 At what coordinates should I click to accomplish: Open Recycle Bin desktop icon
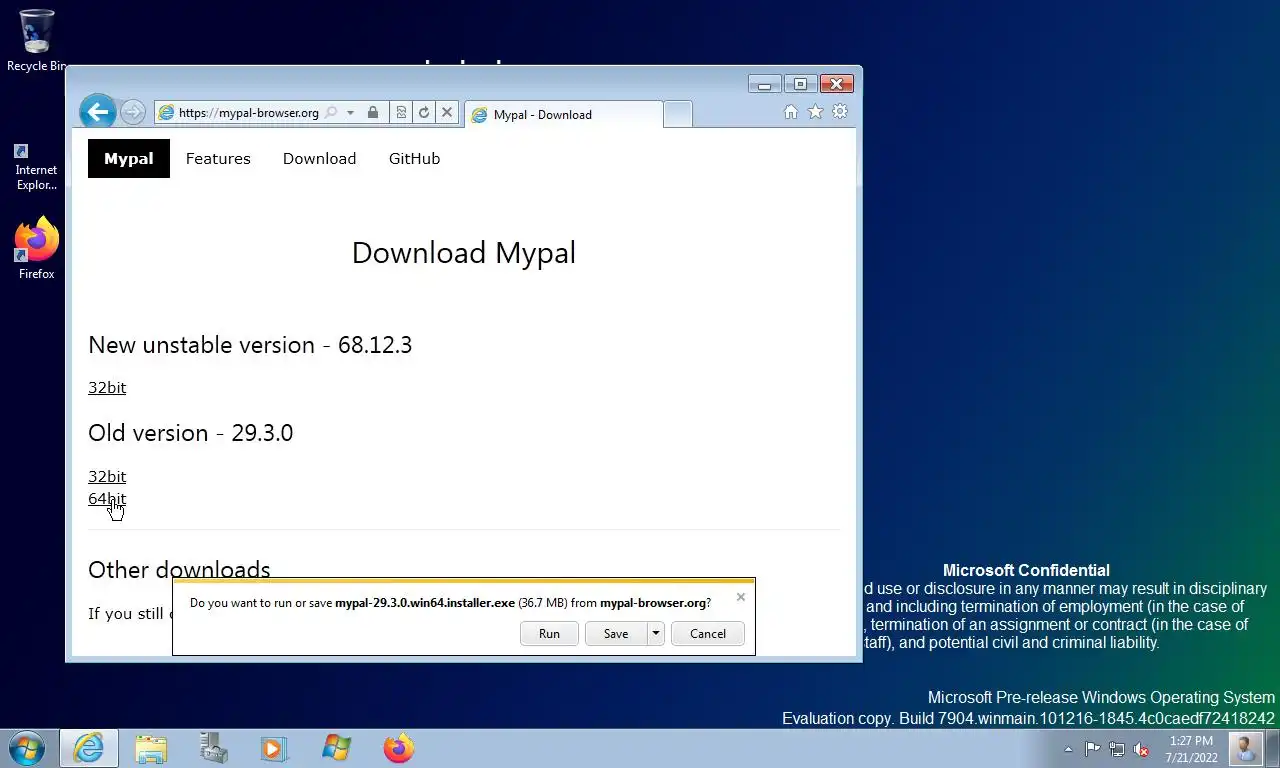tap(37, 41)
